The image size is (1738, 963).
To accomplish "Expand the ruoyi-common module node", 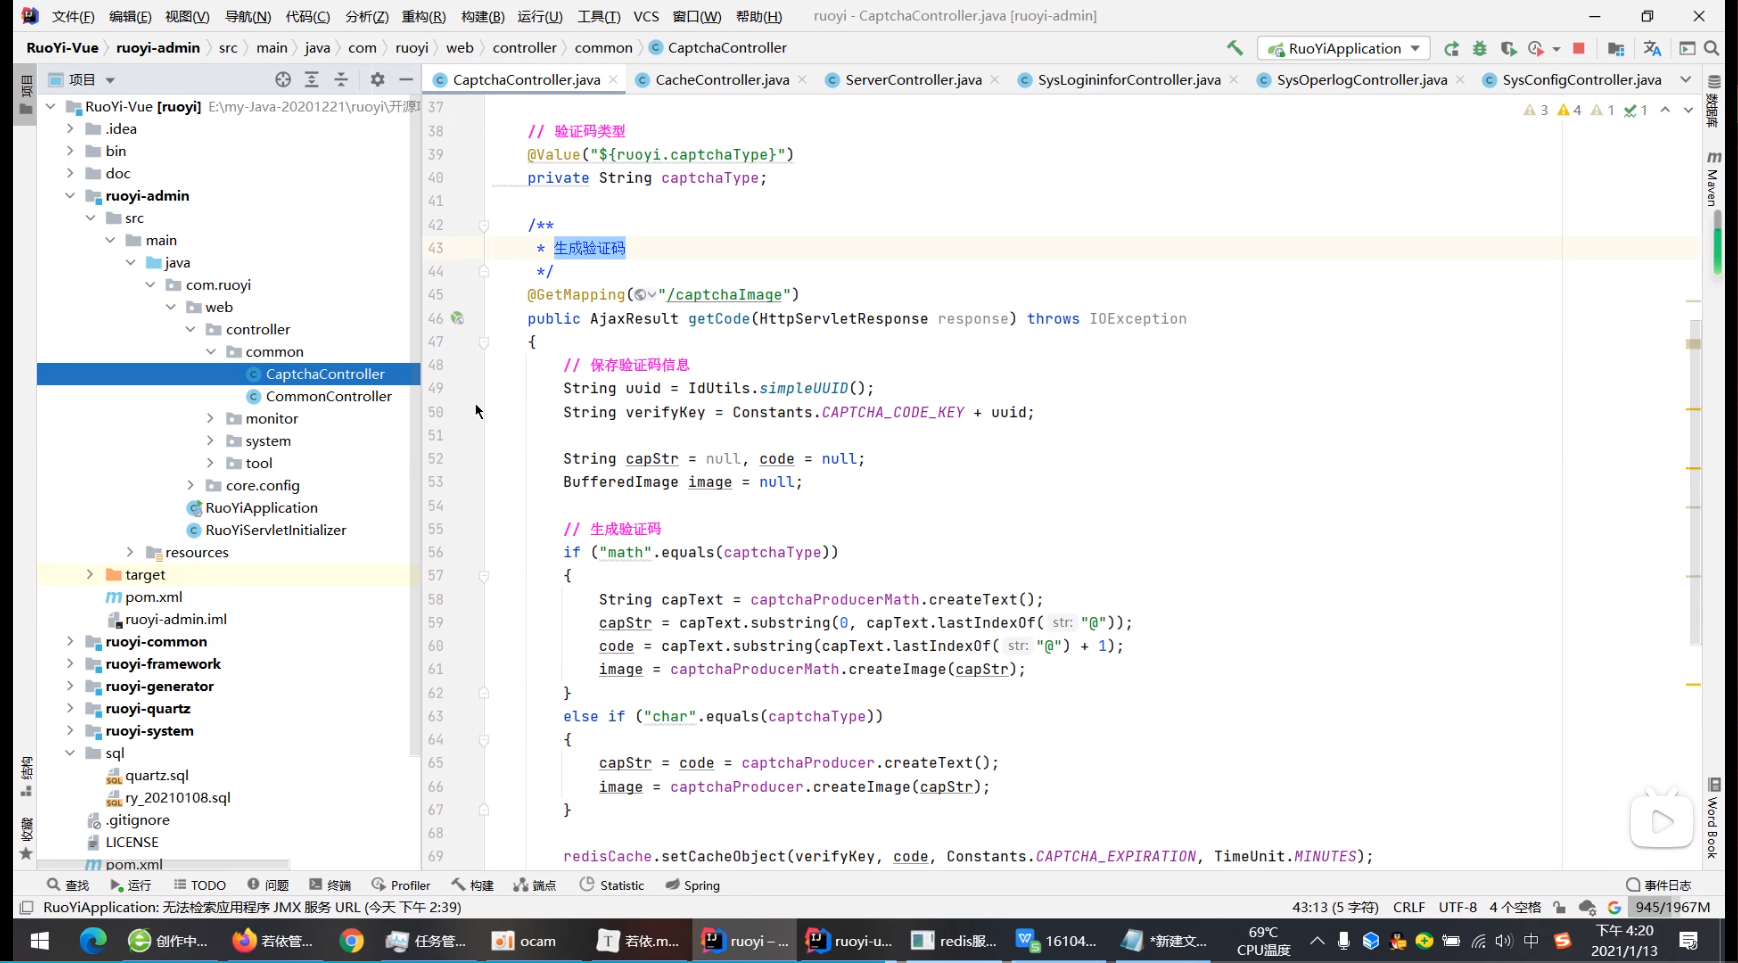I will (70, 641).
